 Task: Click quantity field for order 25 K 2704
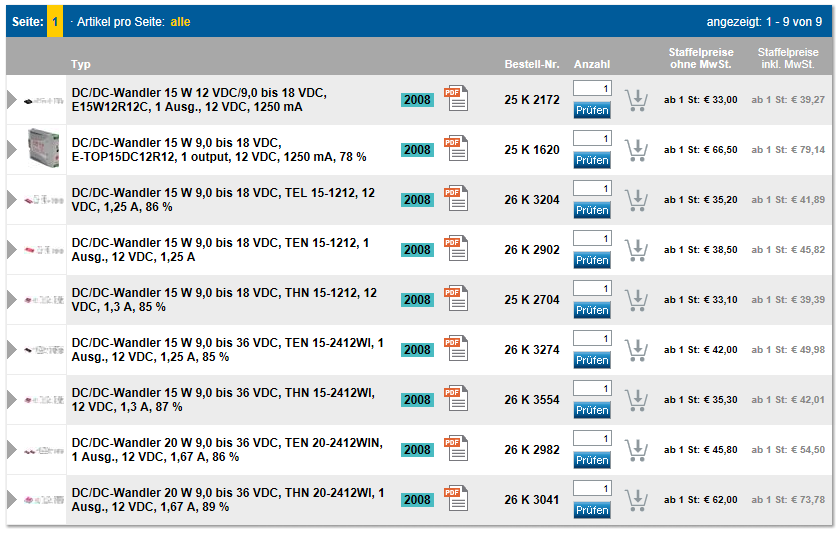coord(592,288)
